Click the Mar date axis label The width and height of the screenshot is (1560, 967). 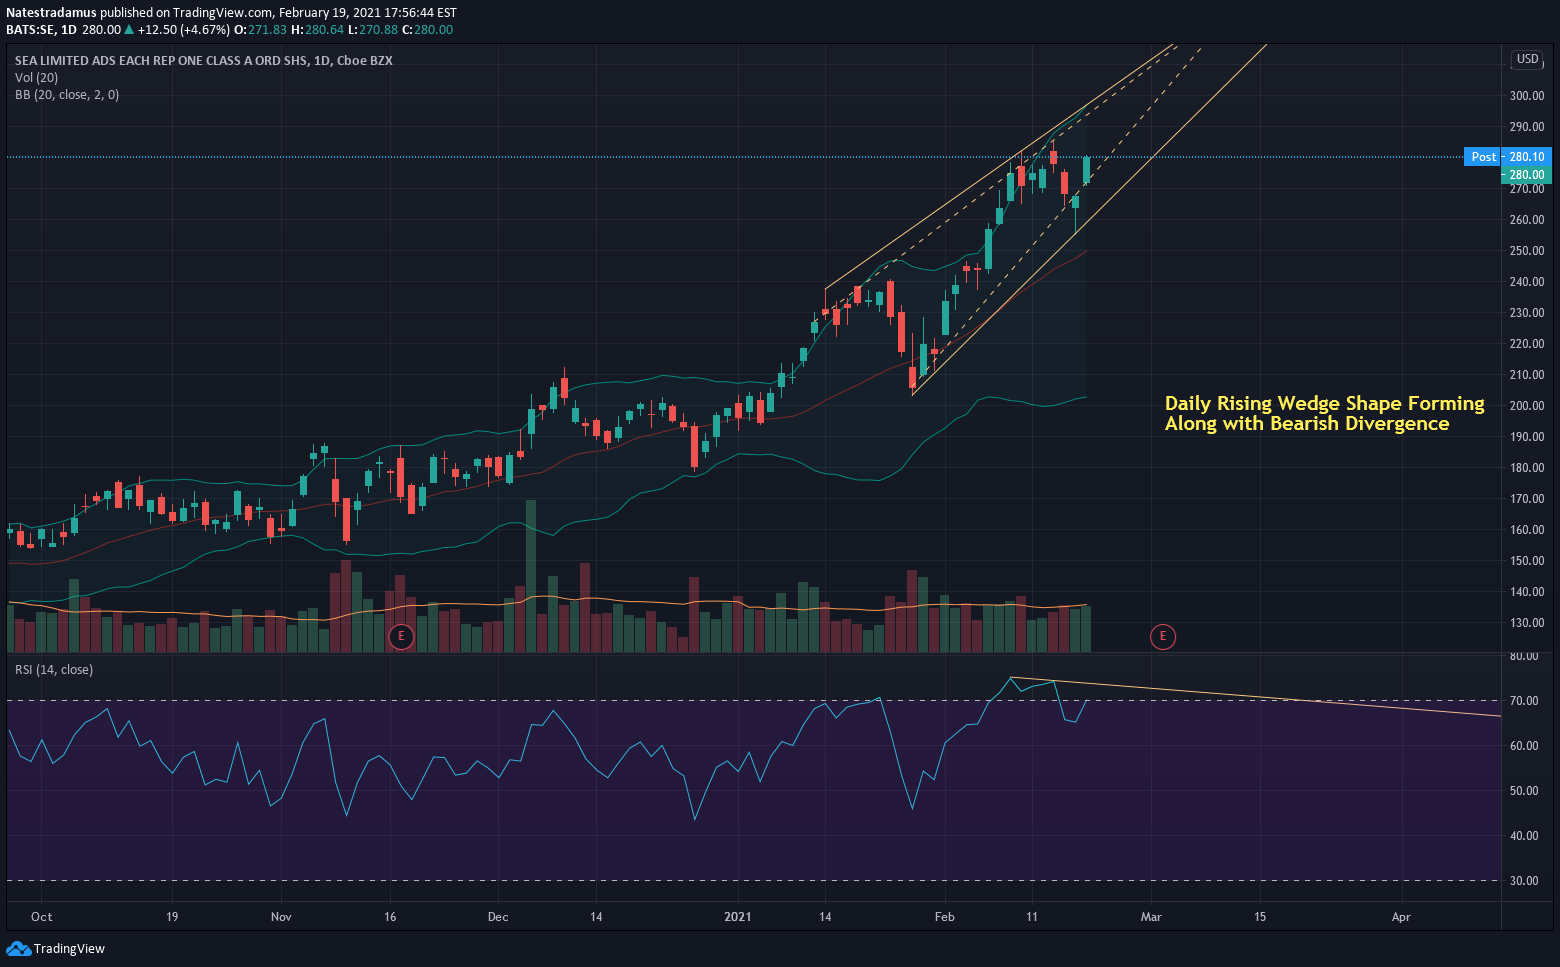1151,917
